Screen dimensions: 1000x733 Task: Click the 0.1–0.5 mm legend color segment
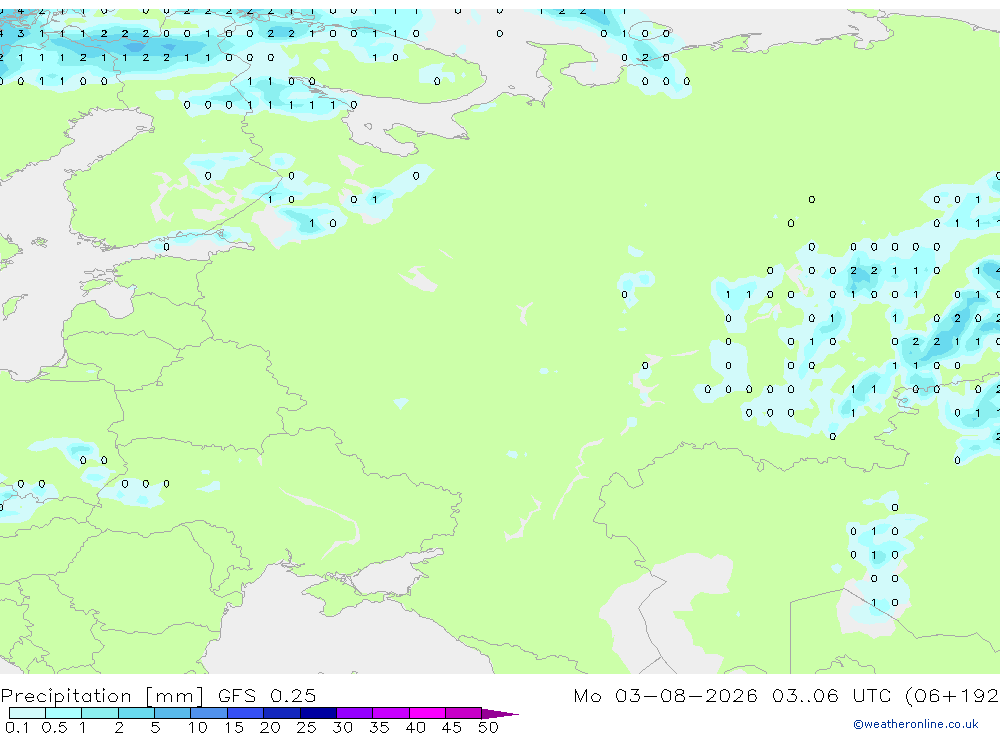[x=27, y=713]
